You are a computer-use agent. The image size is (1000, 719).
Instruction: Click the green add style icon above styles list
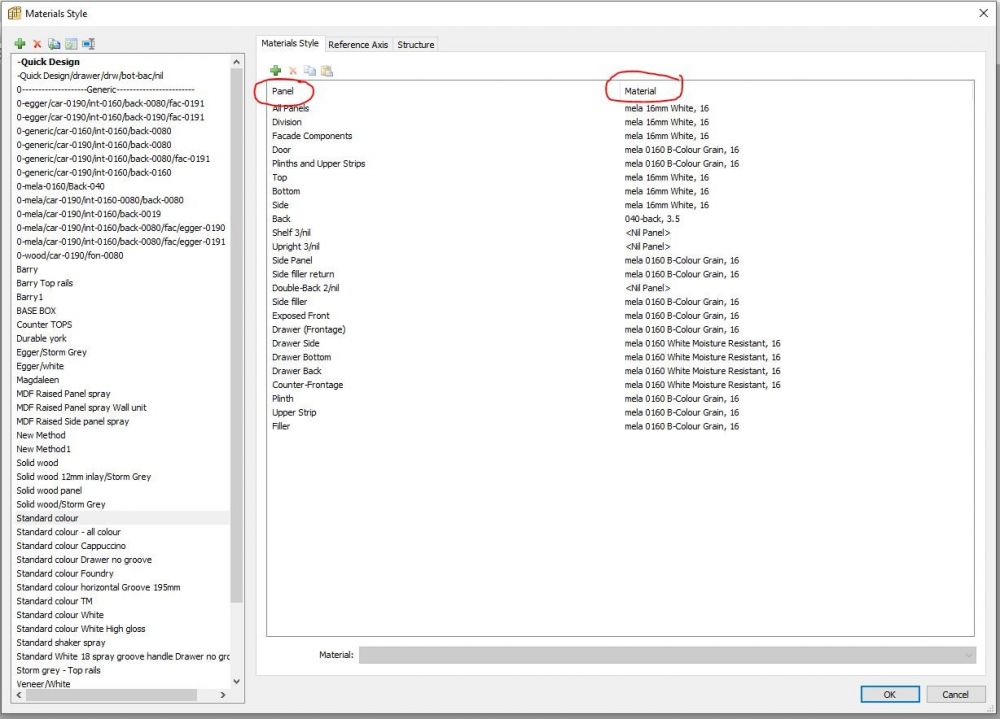20,44
